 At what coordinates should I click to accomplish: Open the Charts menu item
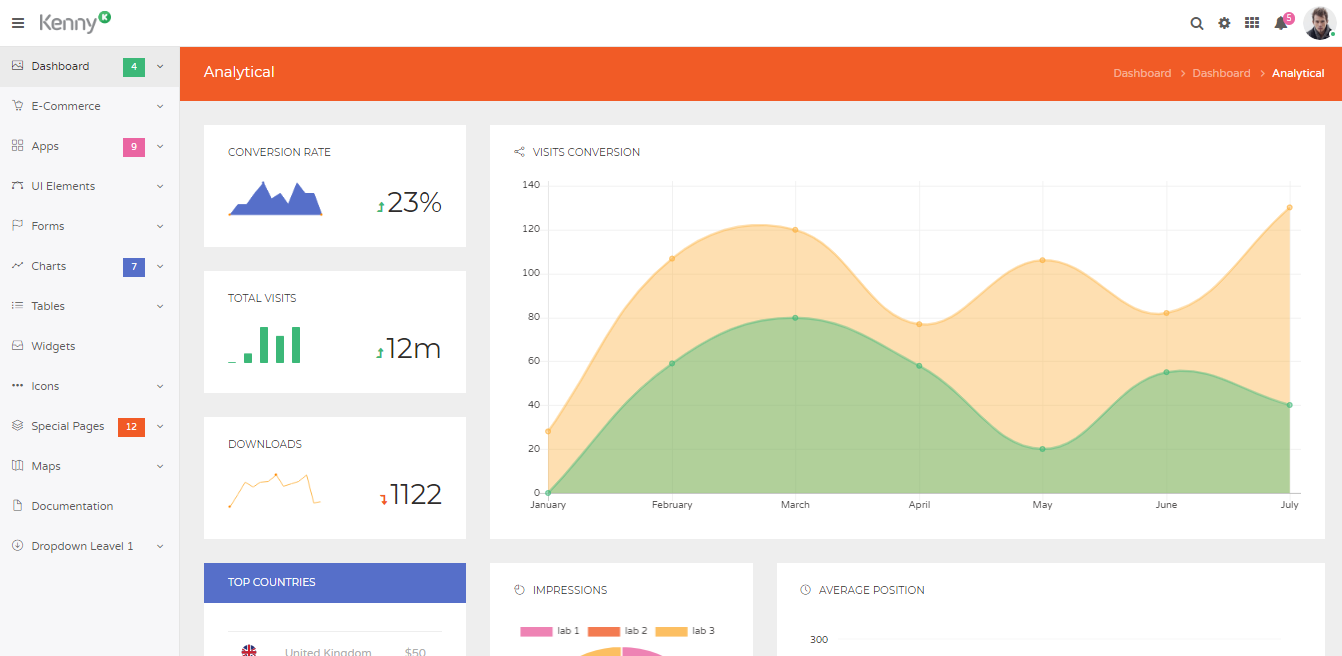pos(49,266)
